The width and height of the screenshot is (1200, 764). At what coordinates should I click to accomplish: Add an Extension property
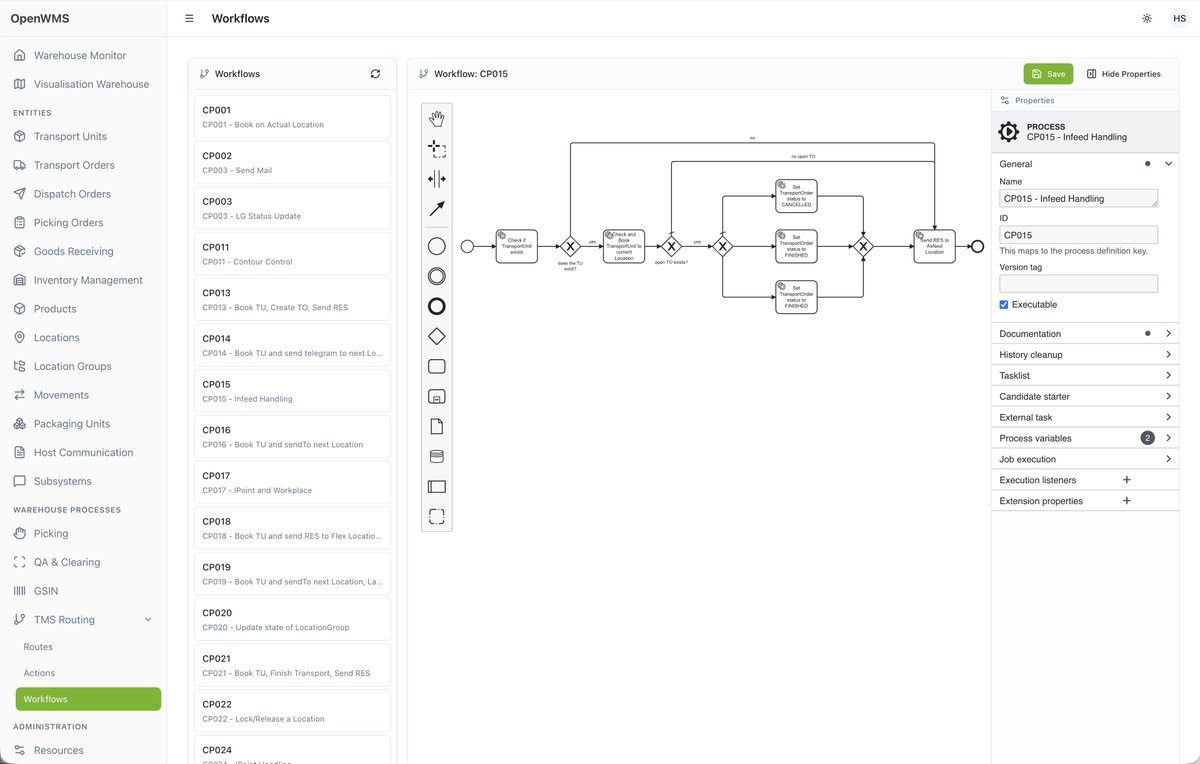(x=1127, y=501)
